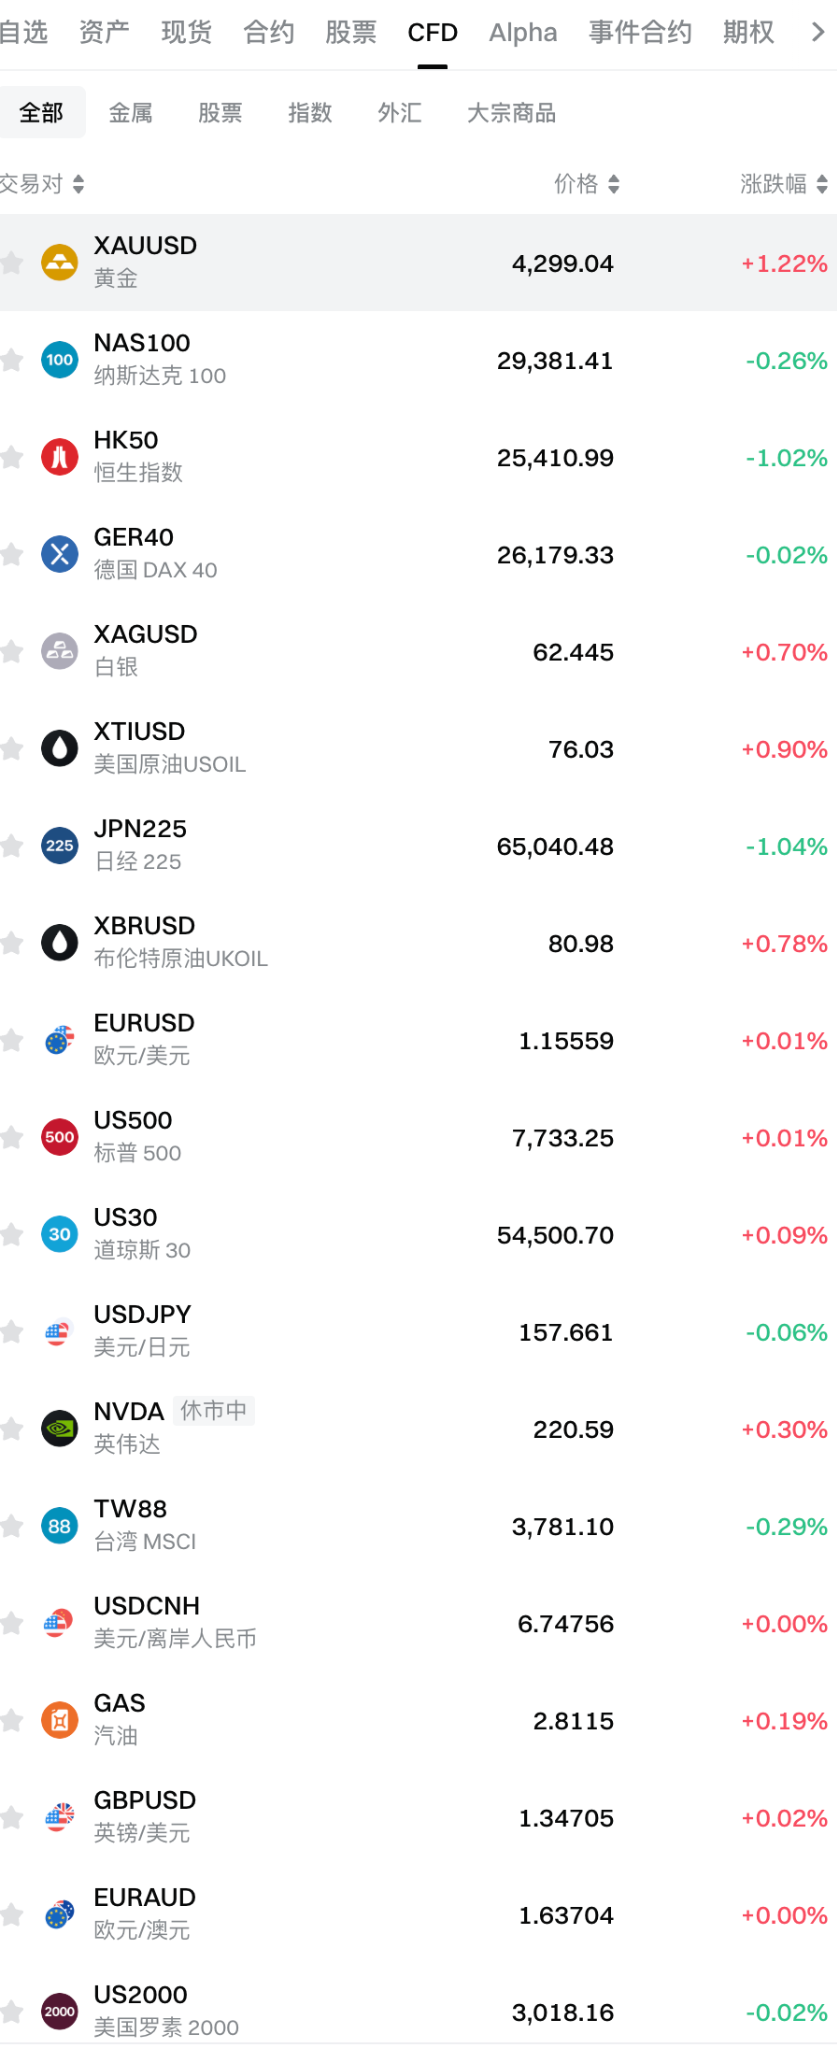Click the gold bar XAUUSD icon
837x2048 pixels.
click(59, 263)
